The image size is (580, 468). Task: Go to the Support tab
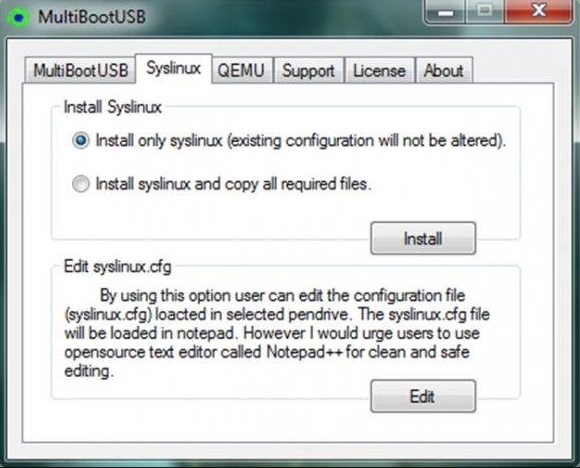[308, 70]
